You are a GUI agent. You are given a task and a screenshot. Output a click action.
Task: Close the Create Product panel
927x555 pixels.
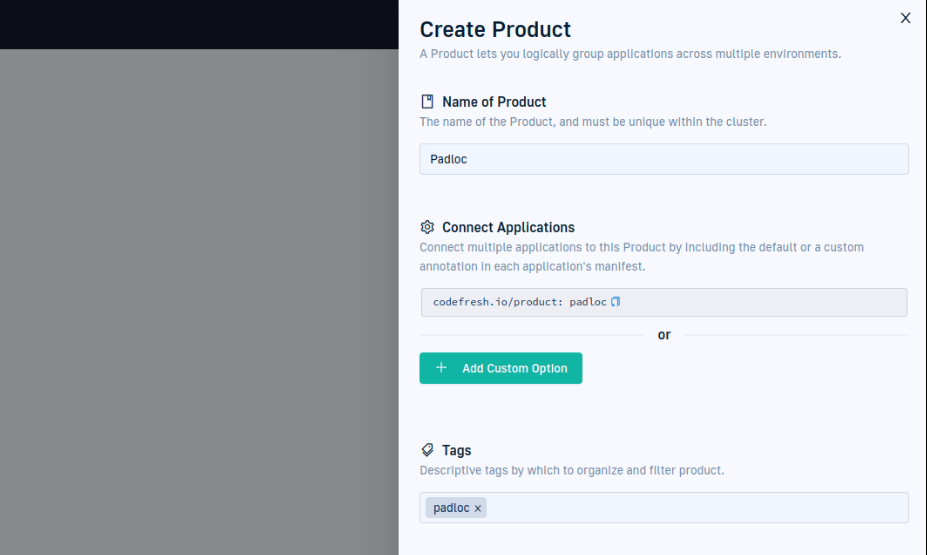click(905, 18)
